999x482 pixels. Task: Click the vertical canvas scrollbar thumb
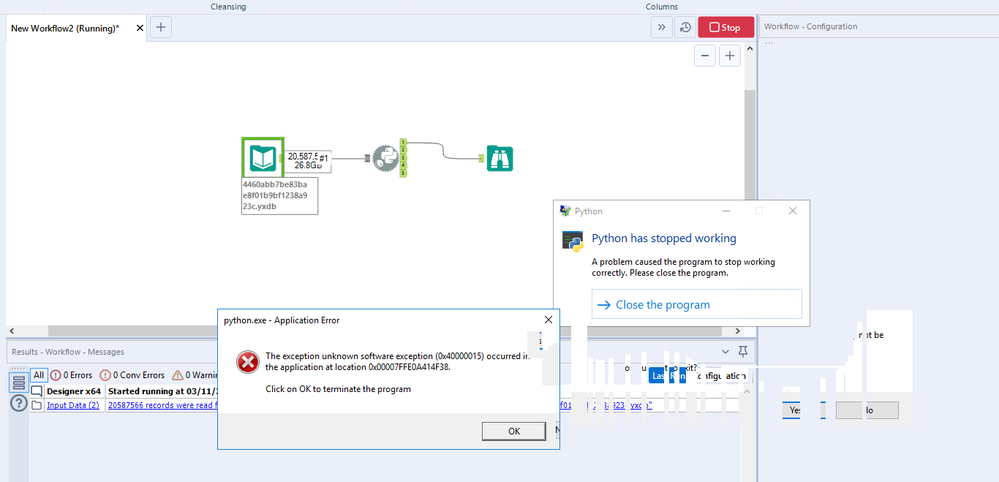(750, 146)
